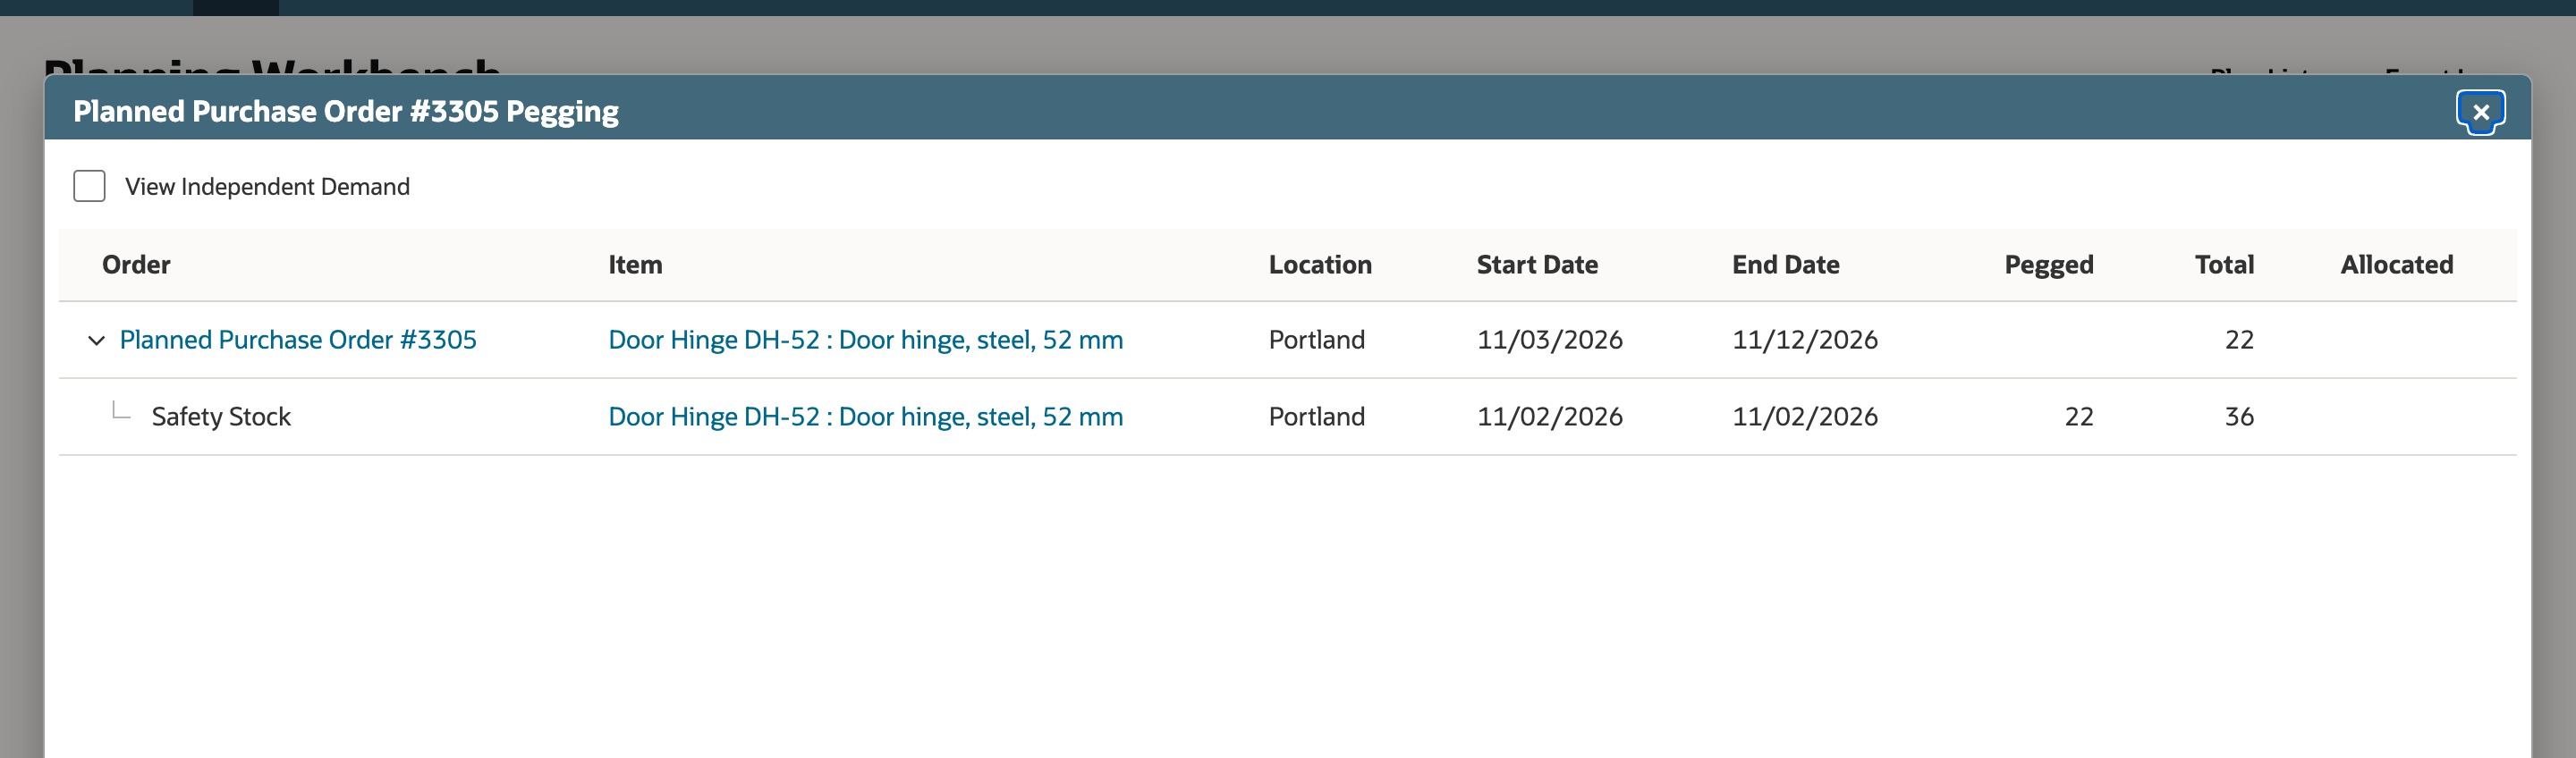Collapse Planned Purchase Order #3305 row

click(96, 340)
